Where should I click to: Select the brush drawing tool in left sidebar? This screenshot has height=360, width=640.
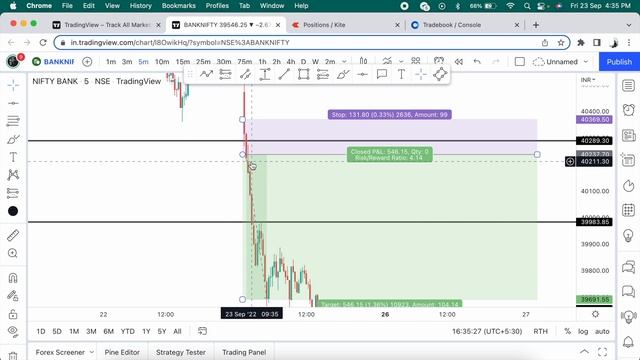pyautogui.click(x=13, y=139)
